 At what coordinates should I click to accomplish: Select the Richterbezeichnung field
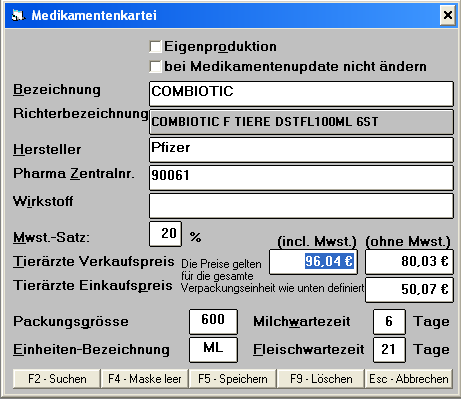(301, 122)
